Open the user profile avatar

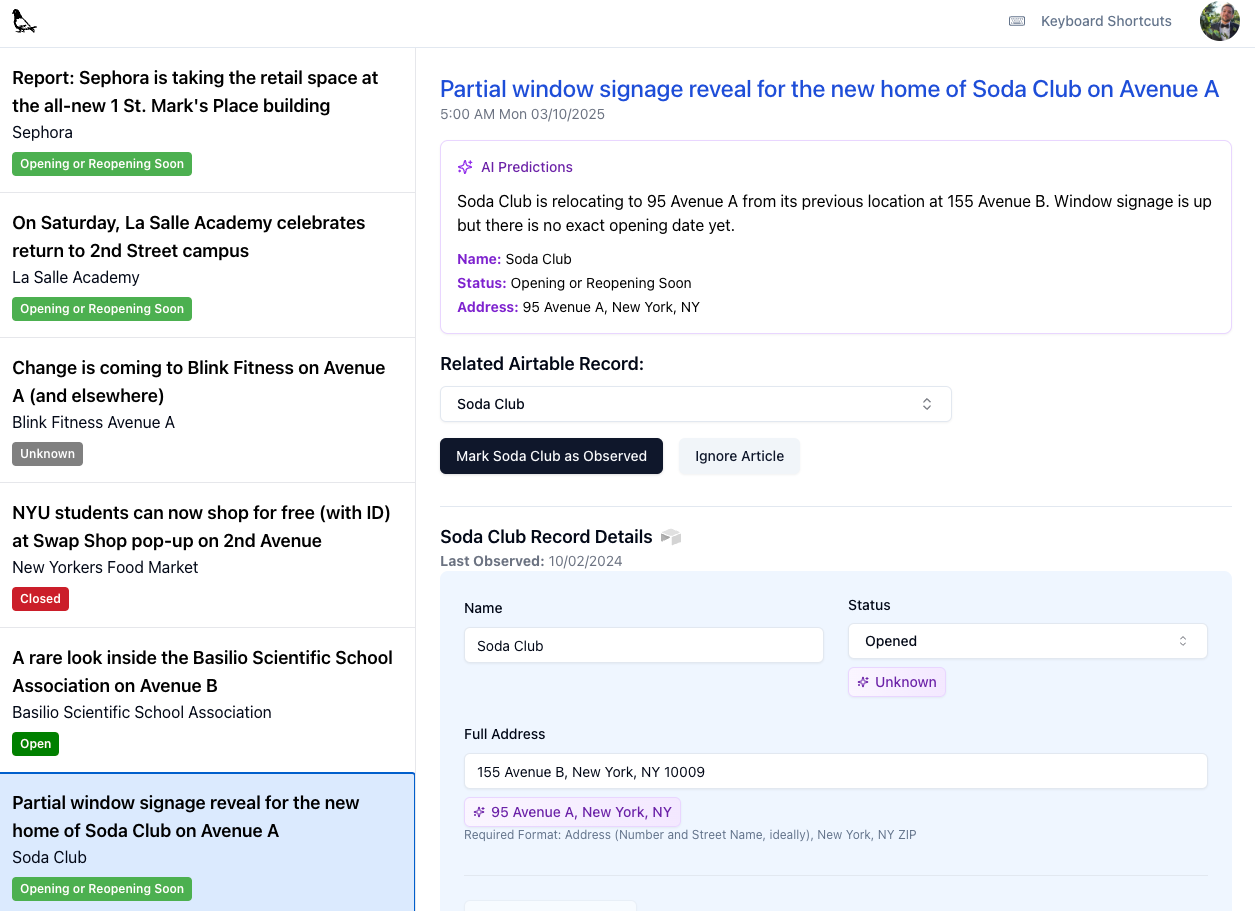(x=1220, y=21)
